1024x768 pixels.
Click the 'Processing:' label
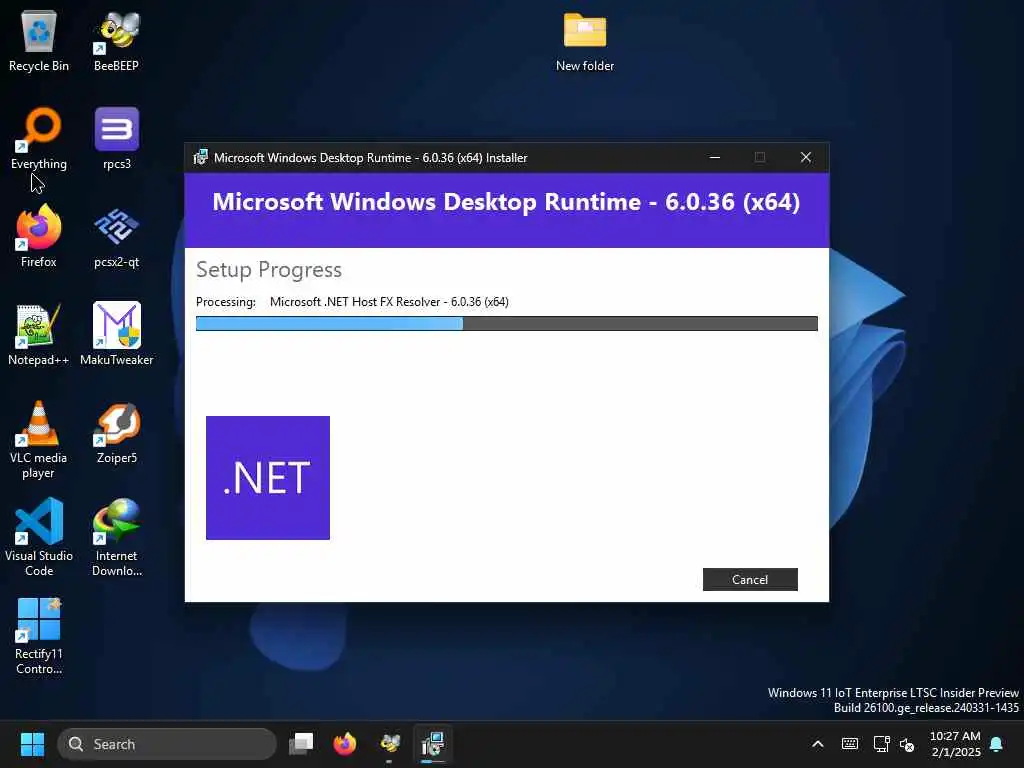click(226, 302)
